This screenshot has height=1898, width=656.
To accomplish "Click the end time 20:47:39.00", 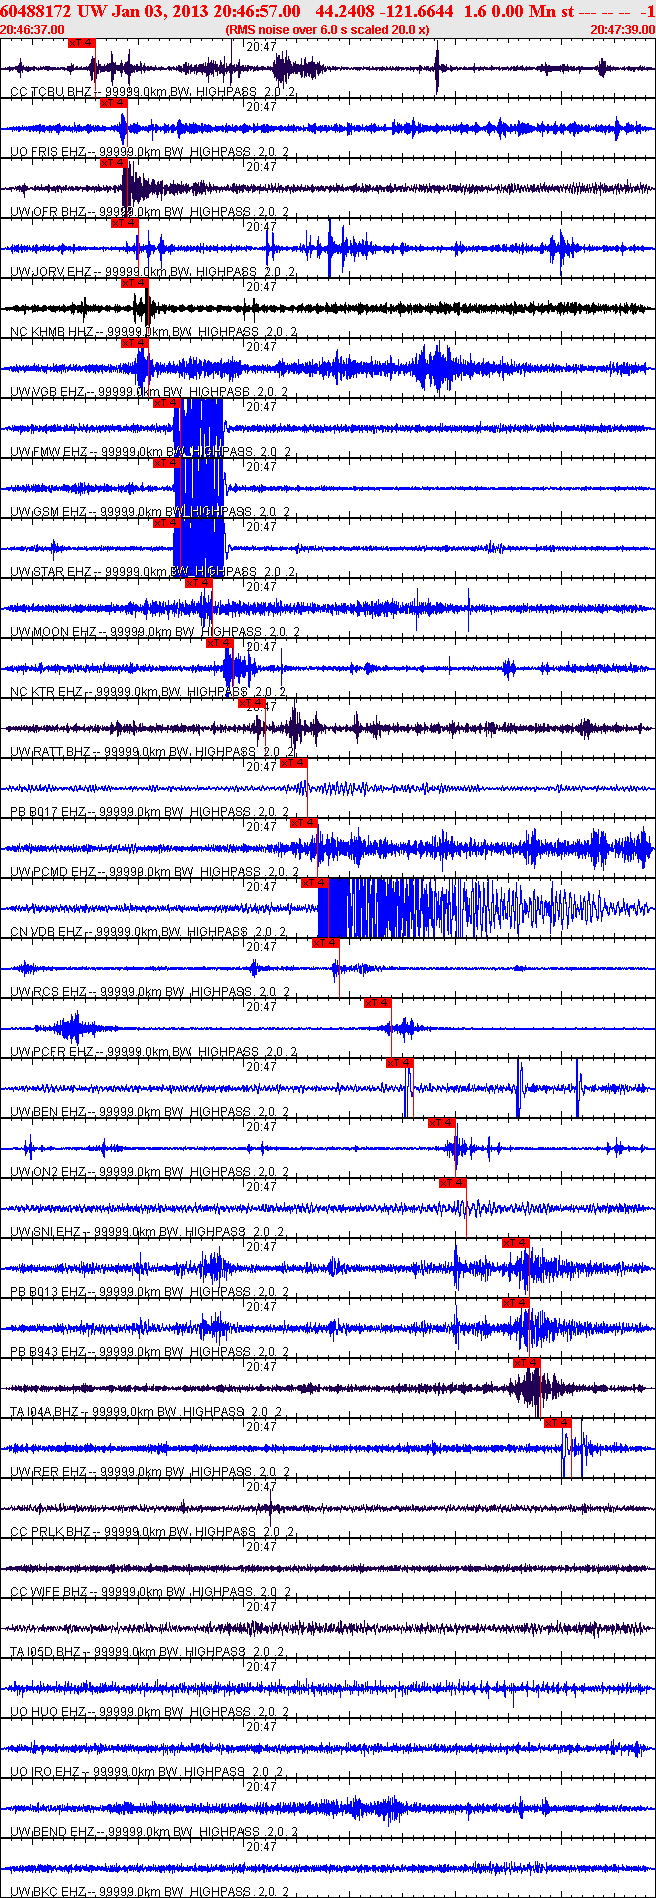I will pyautogui.click(x=623, y=30).
